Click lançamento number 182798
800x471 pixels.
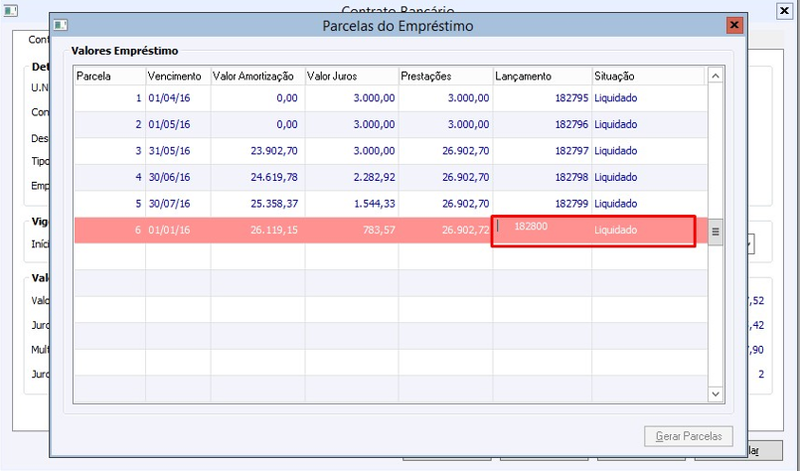tap(572, 178)
